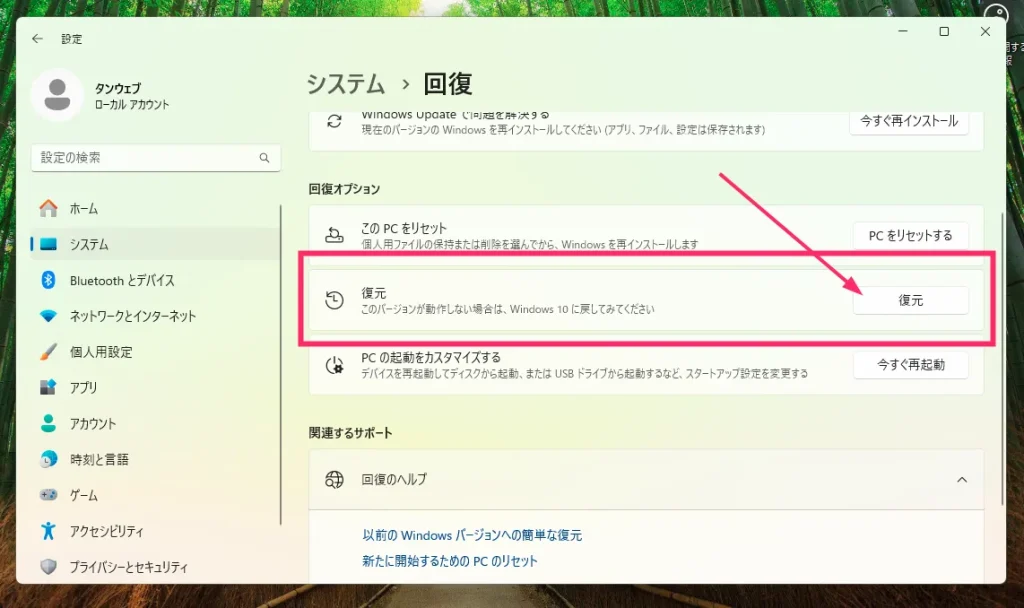Screen dimensions: 1024x608
Task: Click the content pane vertical scrollbar
Action: (x=1002, y=359)
